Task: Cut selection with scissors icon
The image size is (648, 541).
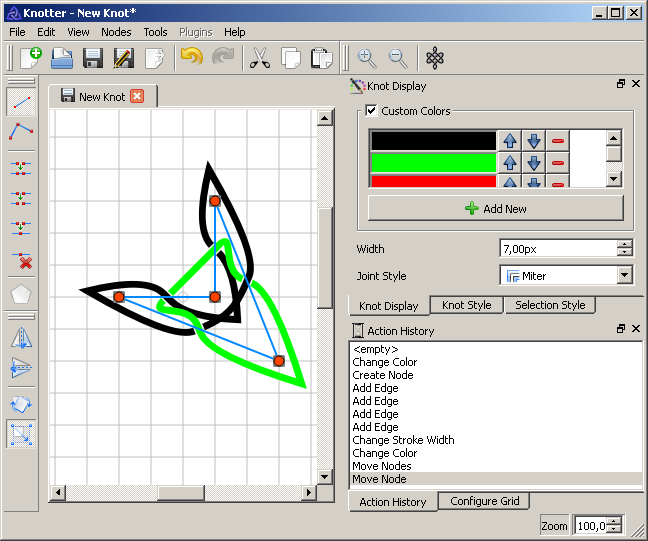Action: pyautogui.click(x=260, y=58)
